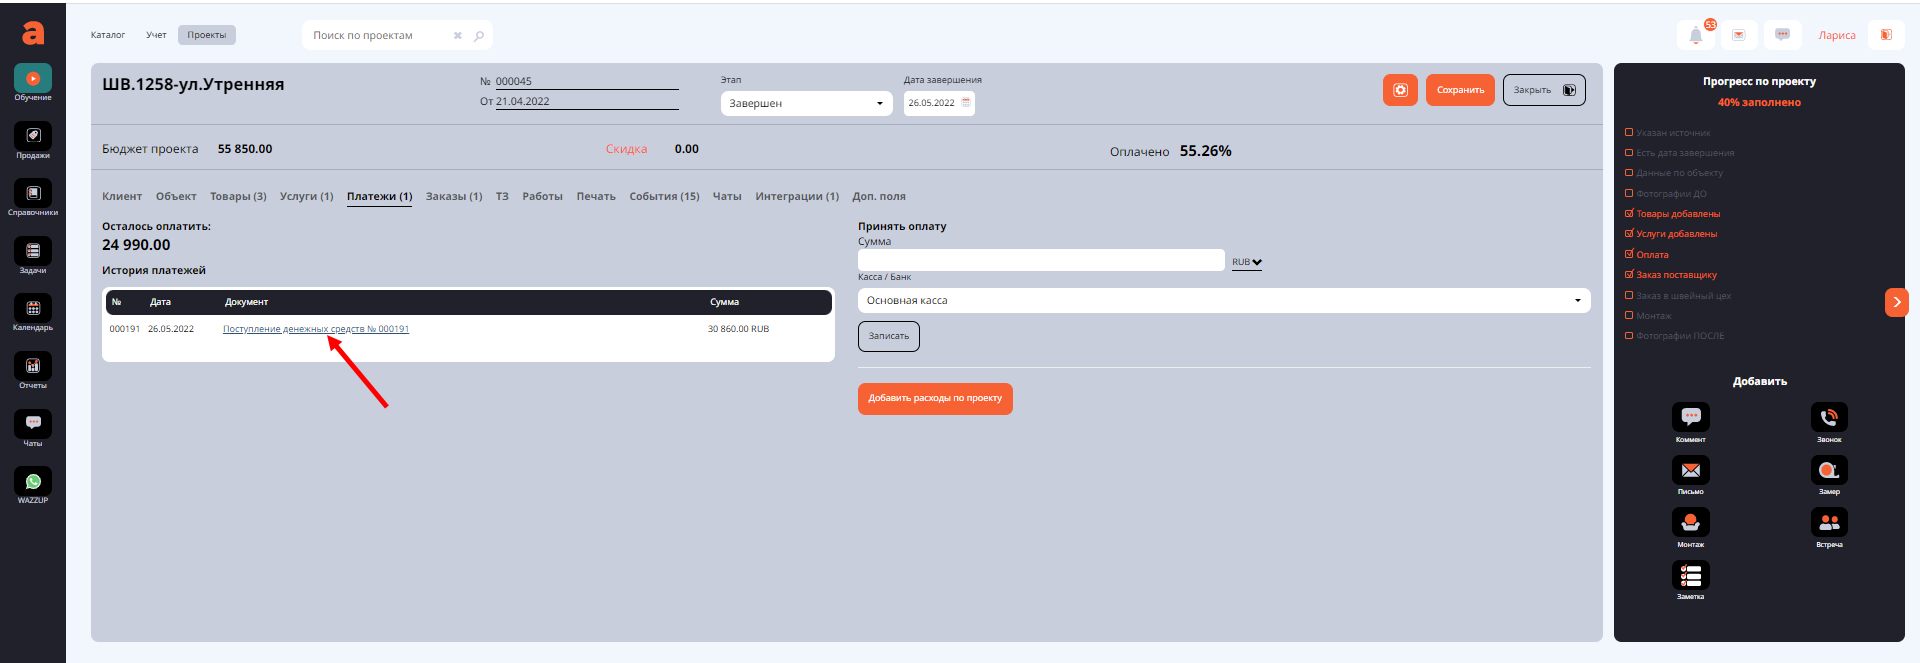Click the Сохранить button
The image size is (1920, 663).
click(1460, 90)
